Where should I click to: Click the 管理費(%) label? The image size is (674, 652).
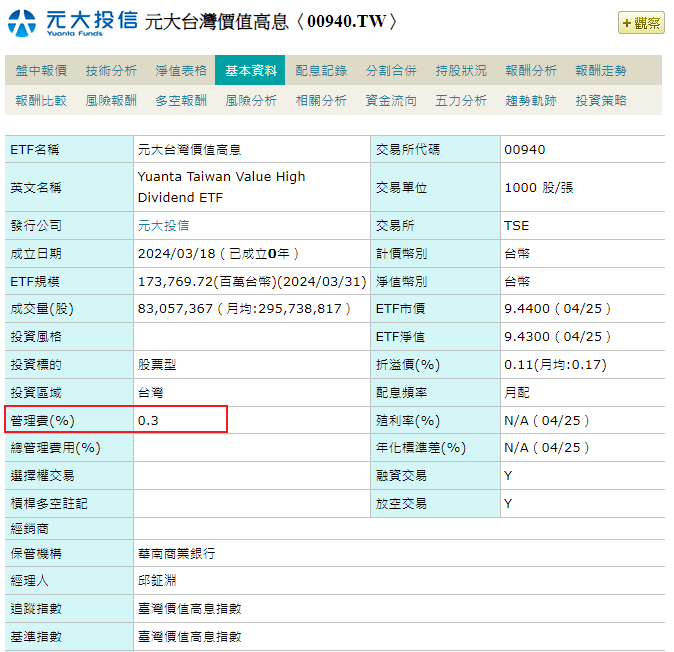coord(42,420)
